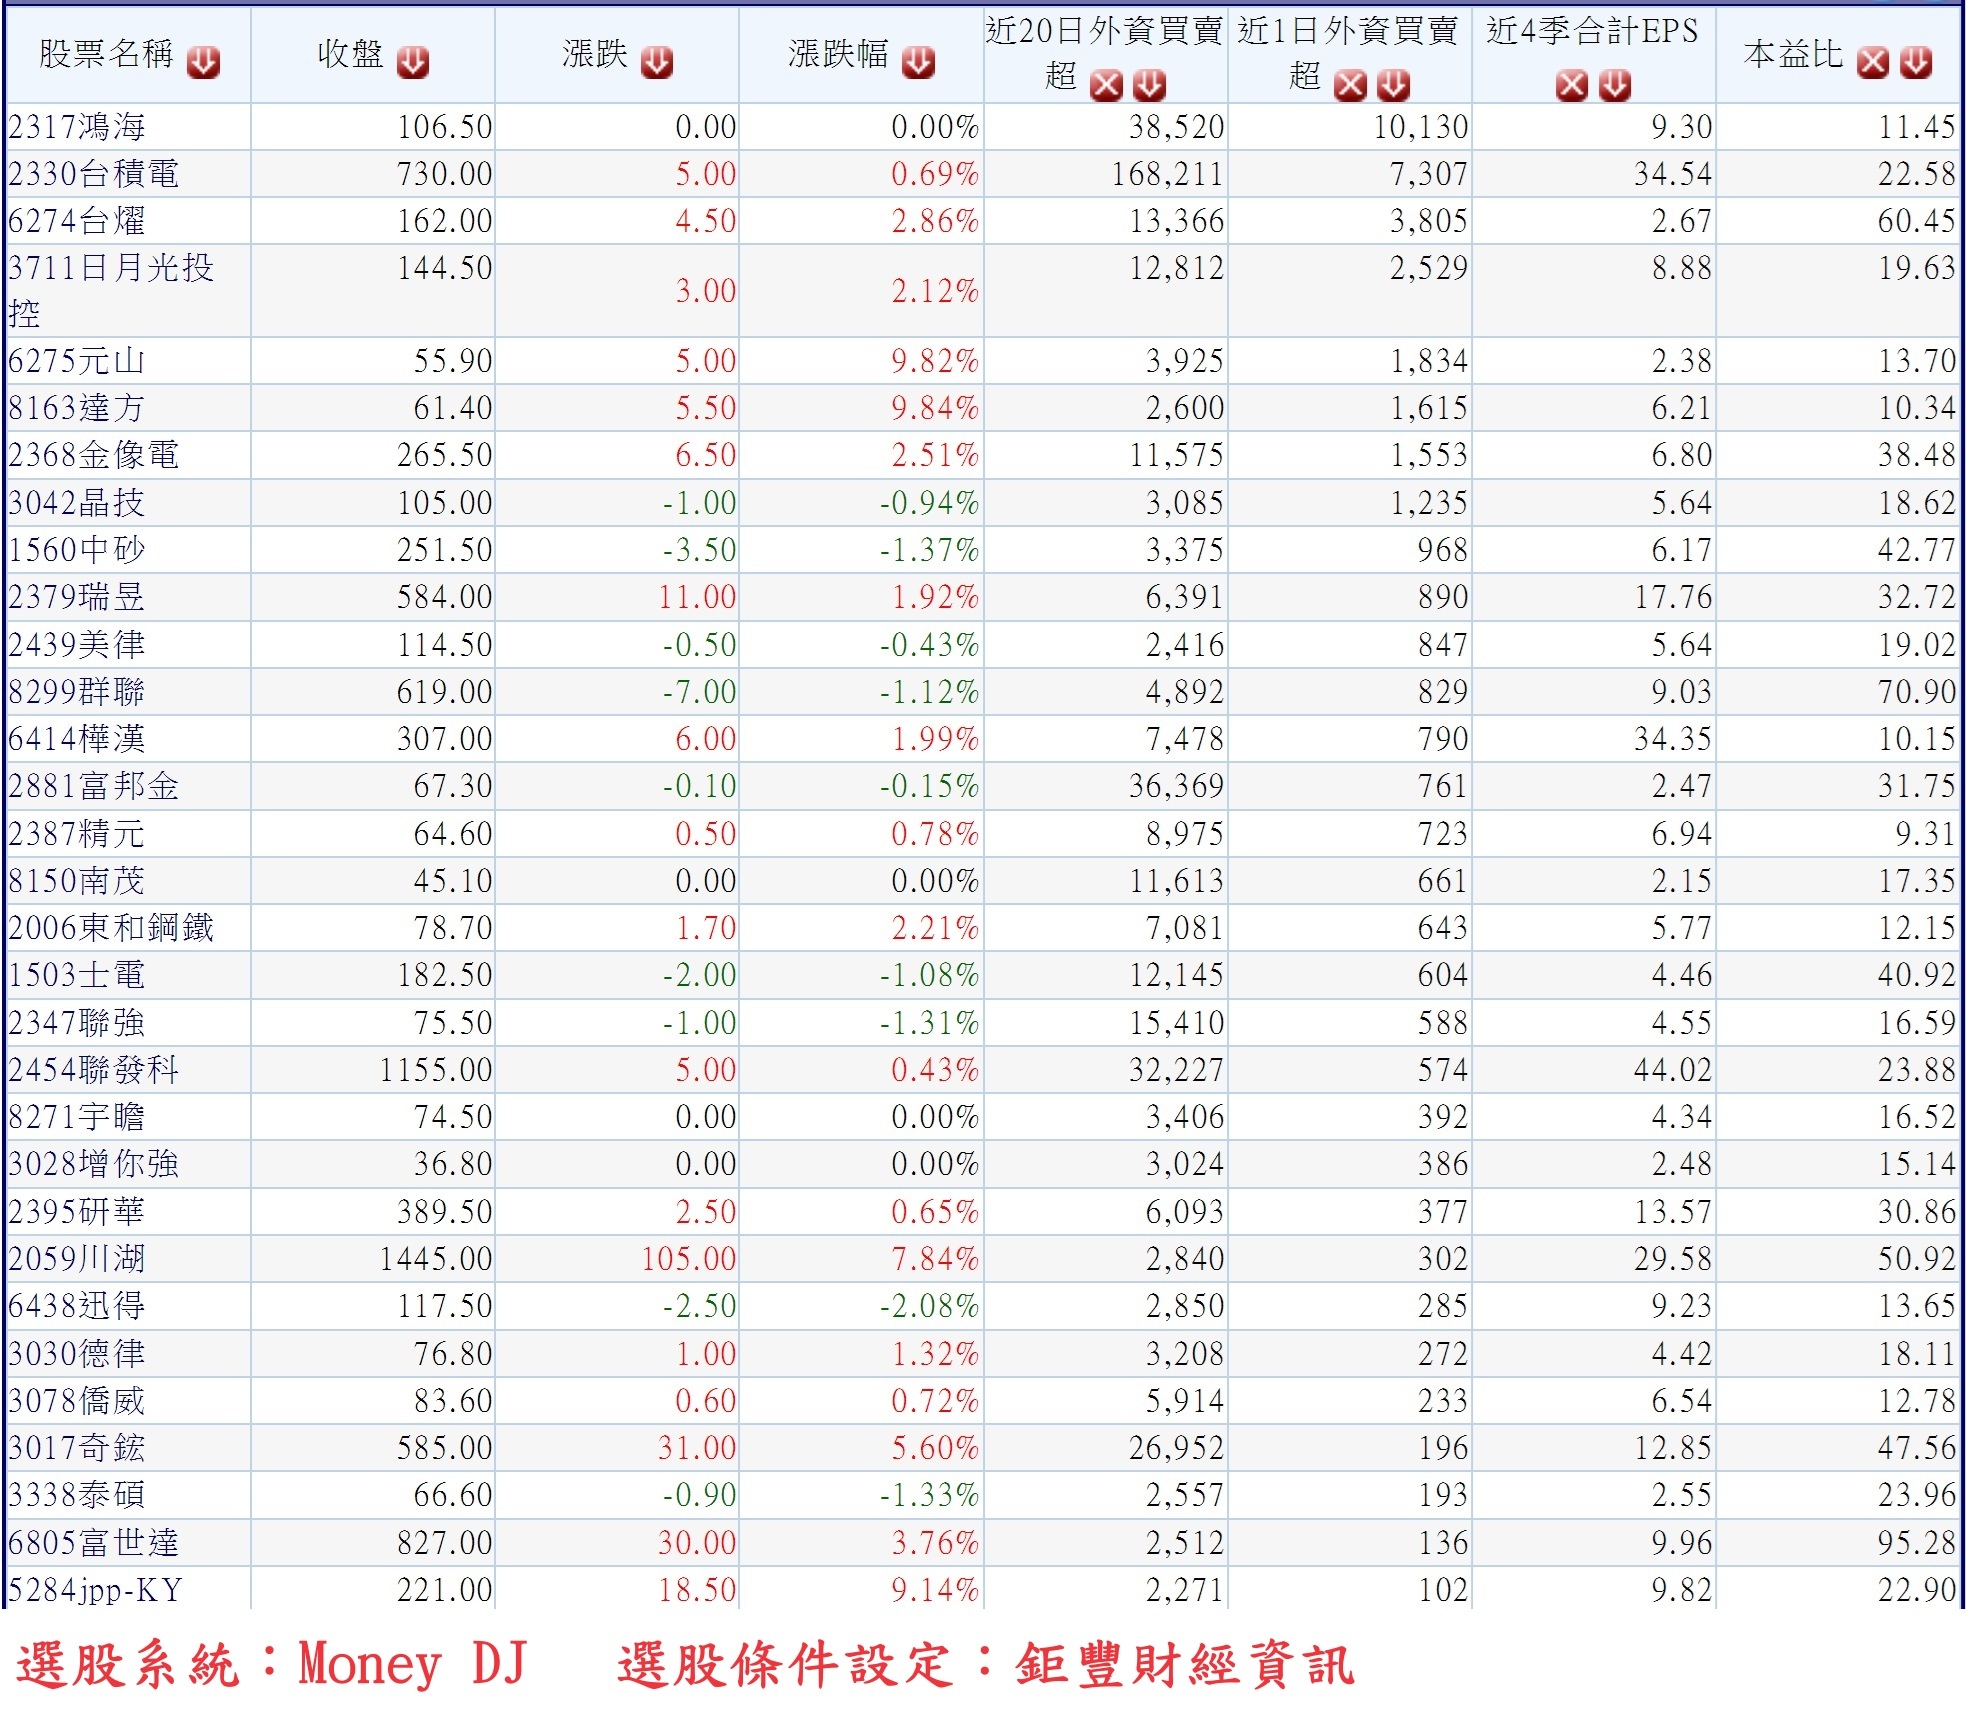Open stock 6275元山
The width and height of the screenshot is (1966, 1723).
[77, 361]
